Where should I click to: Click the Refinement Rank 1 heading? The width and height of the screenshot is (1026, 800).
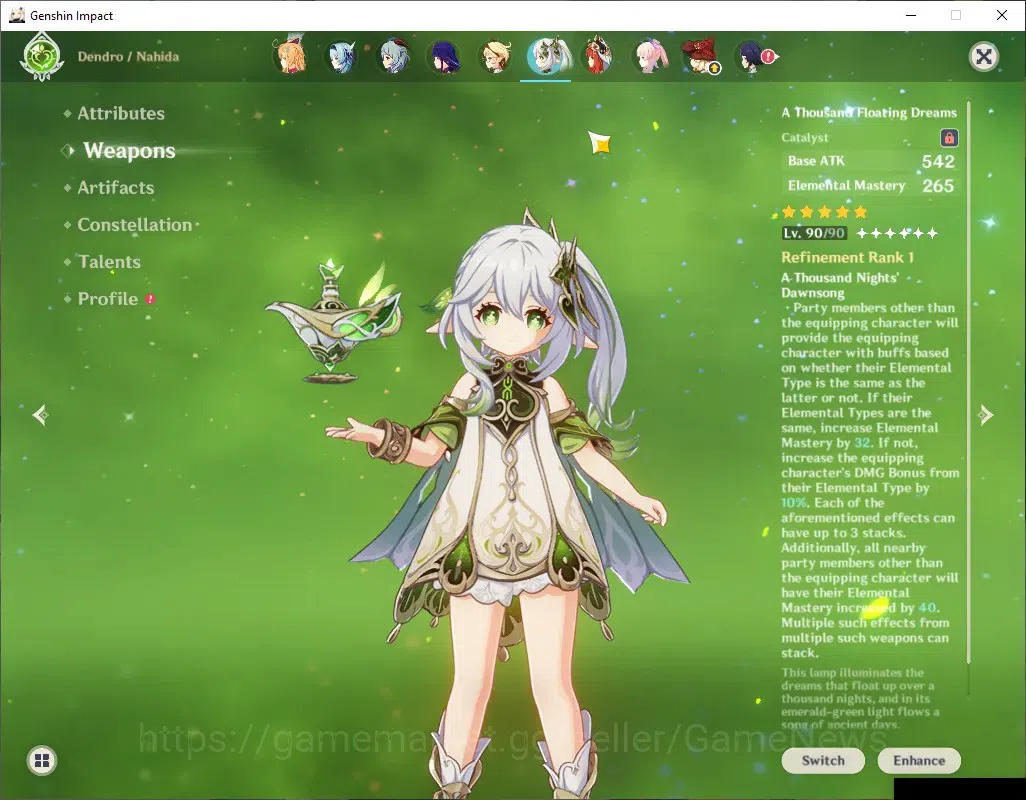(x=847, y=257)
